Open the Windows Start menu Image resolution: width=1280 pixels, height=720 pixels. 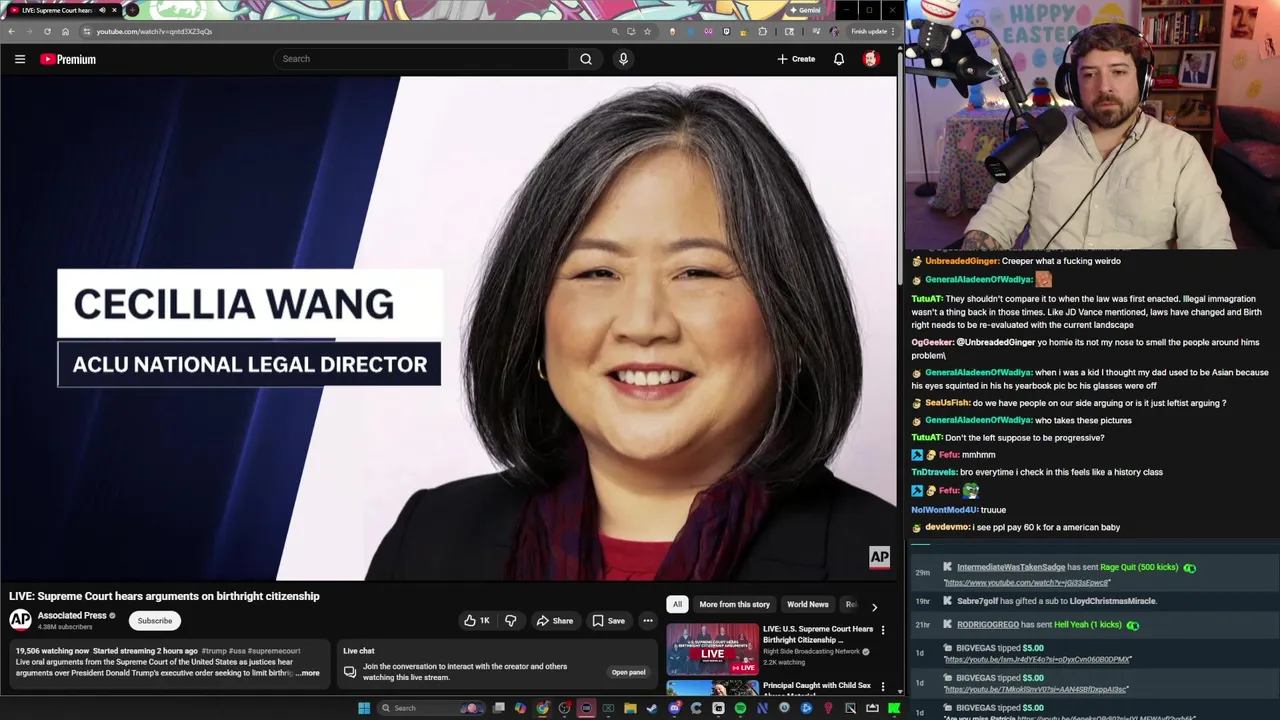tap(364, 708)
